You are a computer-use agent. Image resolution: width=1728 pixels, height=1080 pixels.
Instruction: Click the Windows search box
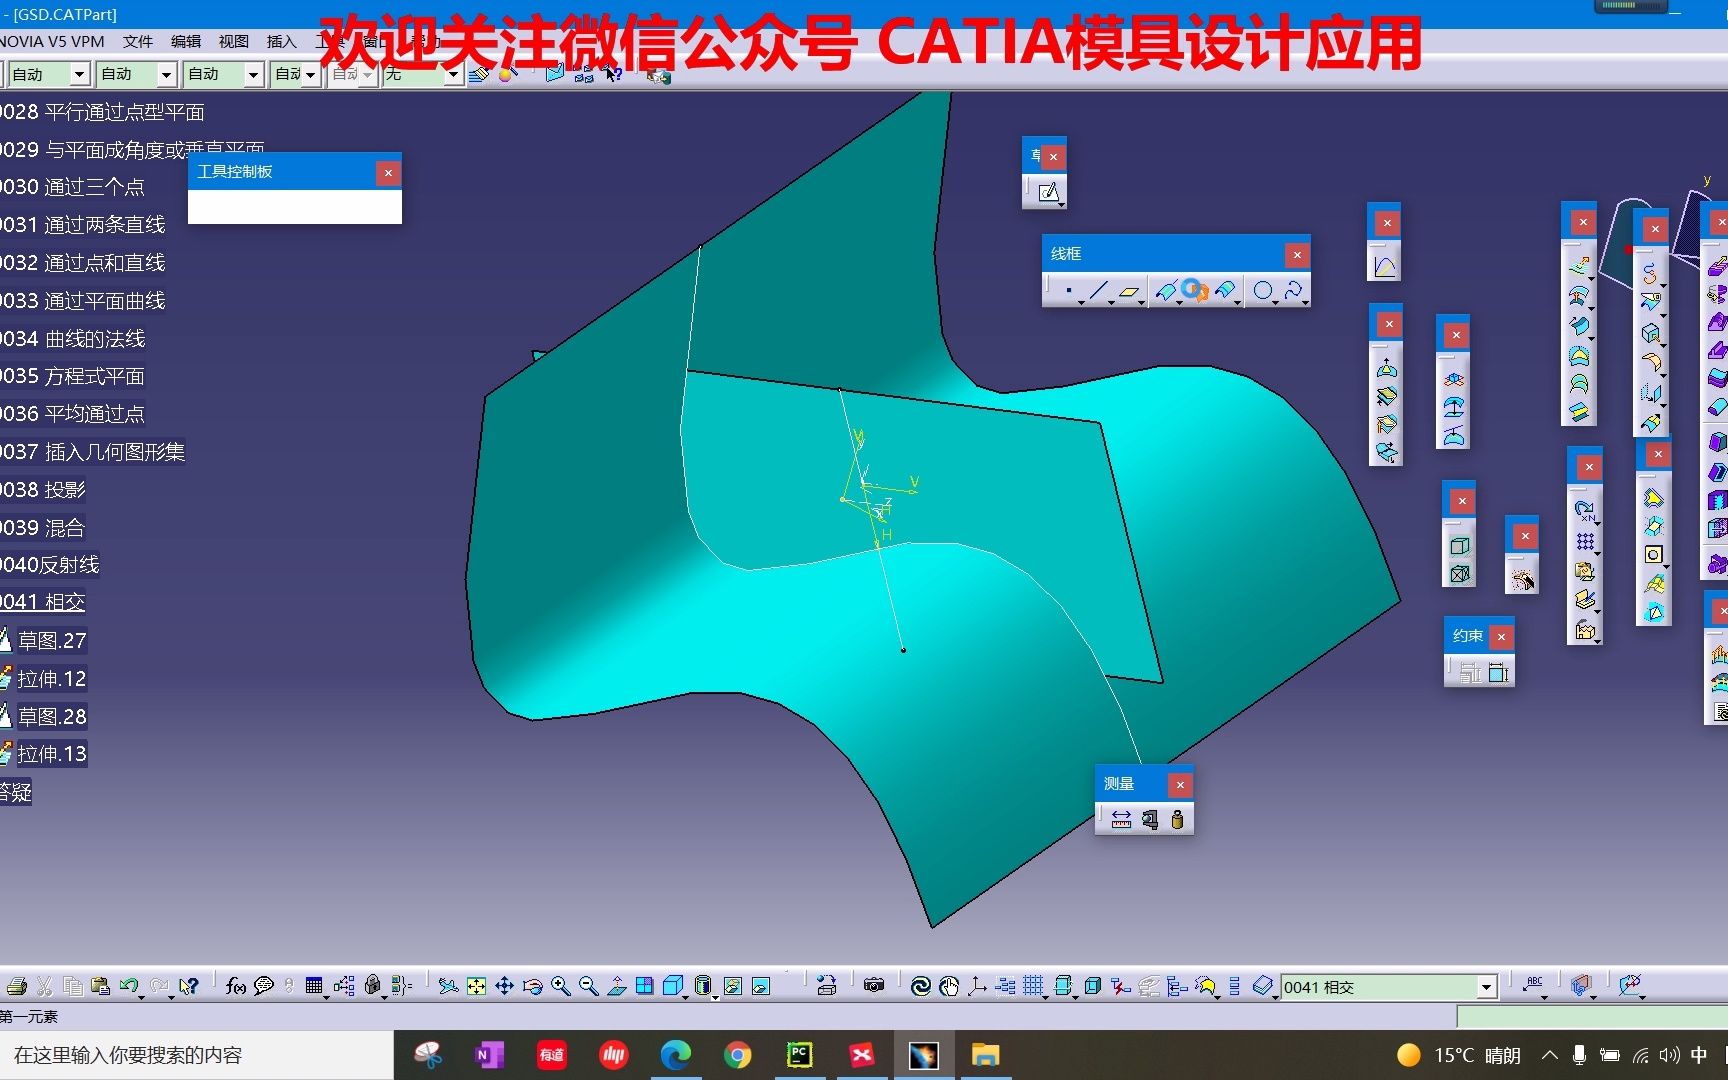(197, 1055)
